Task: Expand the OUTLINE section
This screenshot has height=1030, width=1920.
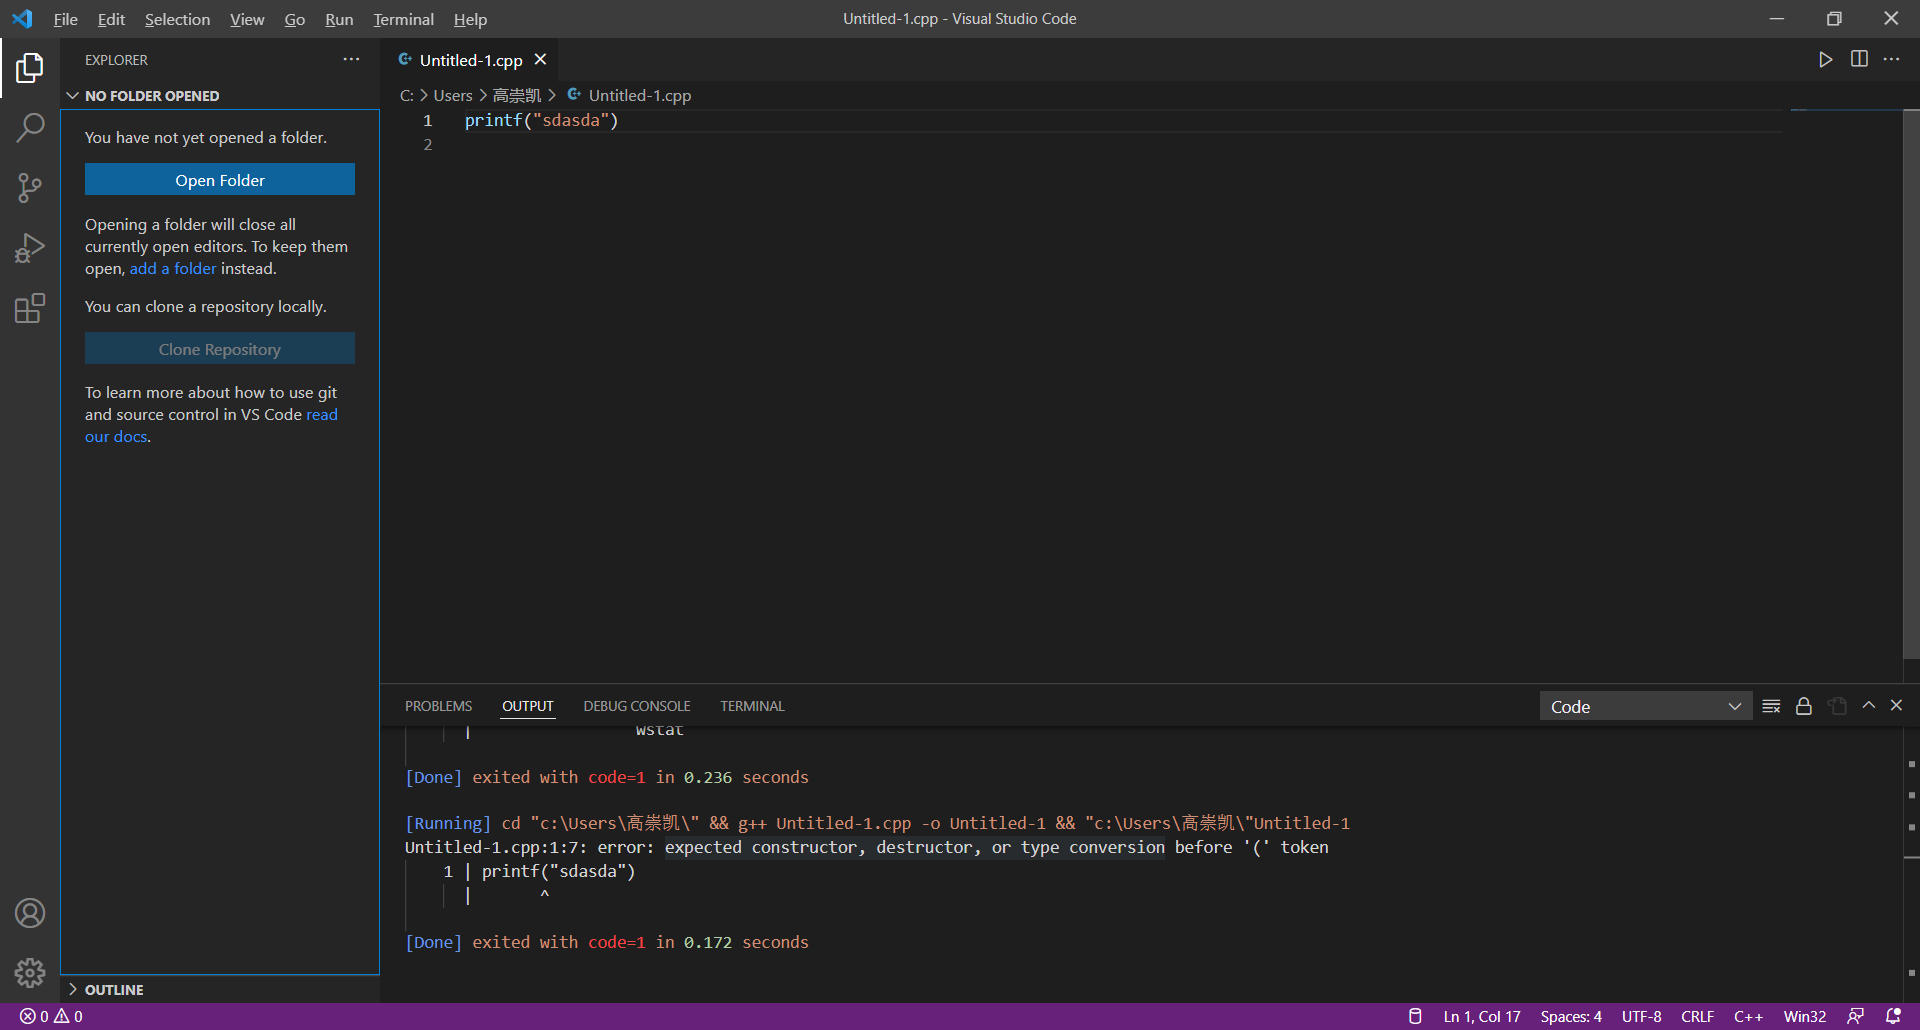Action: (220, 990)
